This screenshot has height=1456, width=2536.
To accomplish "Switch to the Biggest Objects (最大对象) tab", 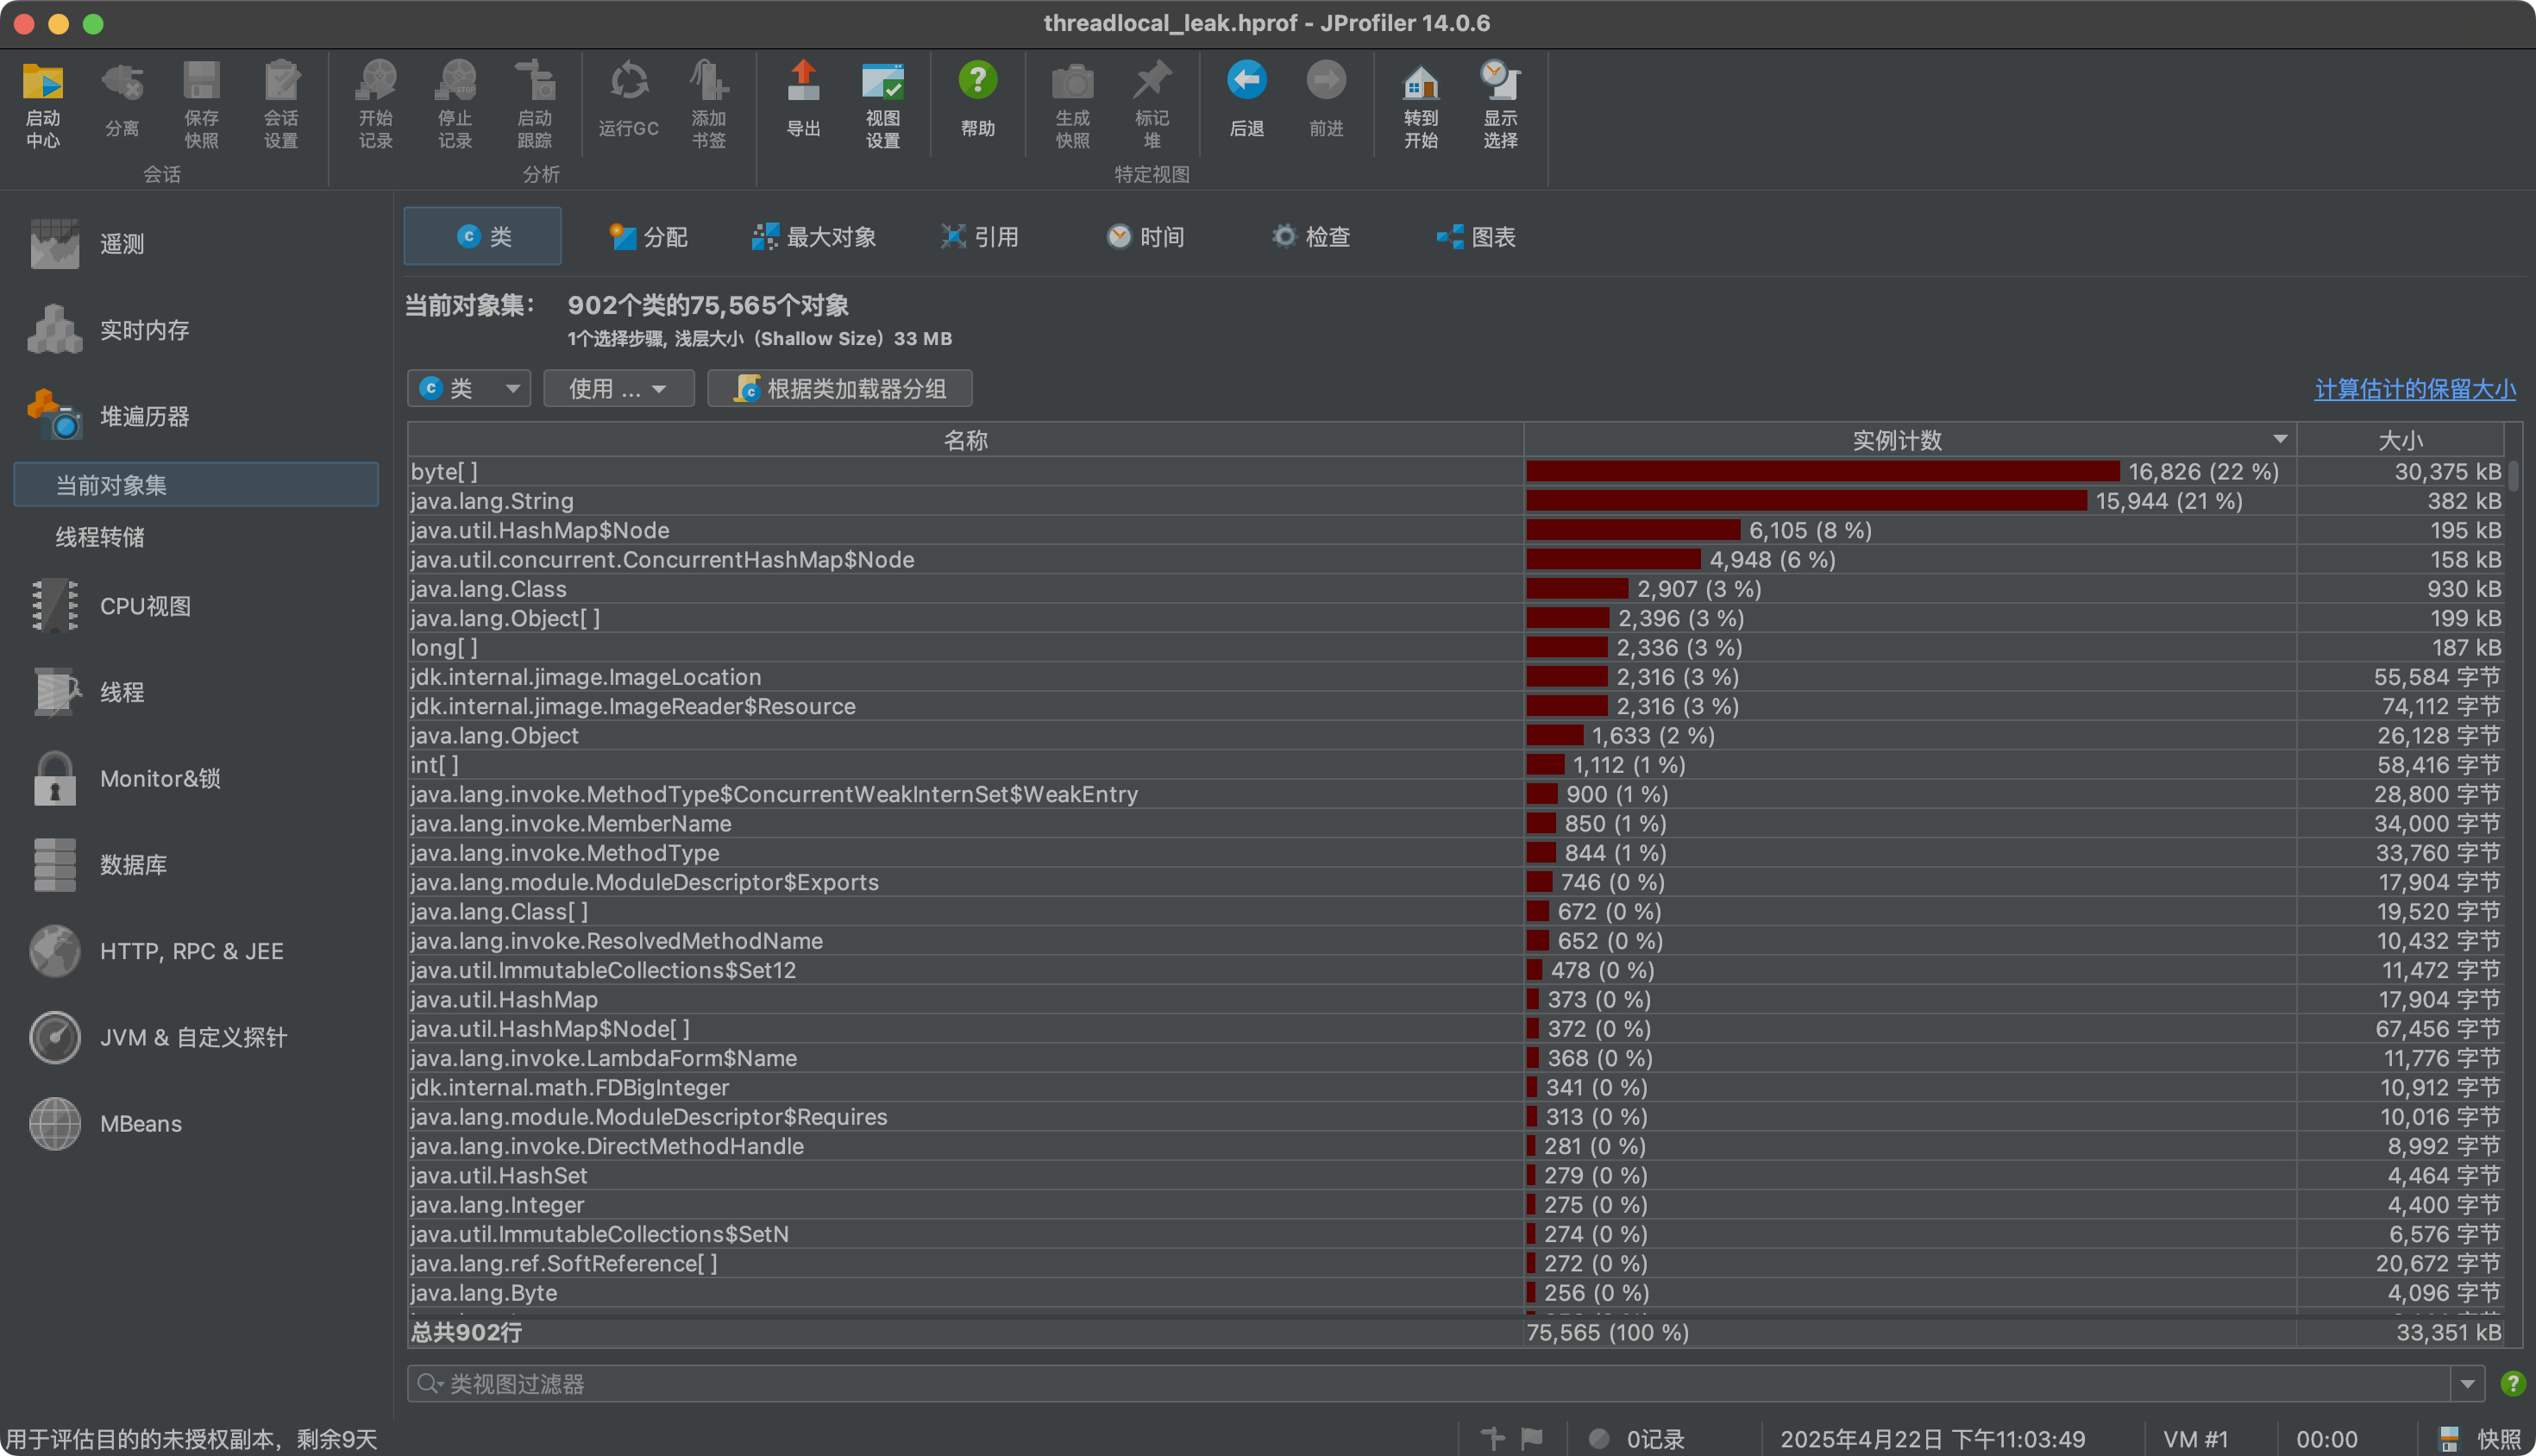I will point(814,237).
